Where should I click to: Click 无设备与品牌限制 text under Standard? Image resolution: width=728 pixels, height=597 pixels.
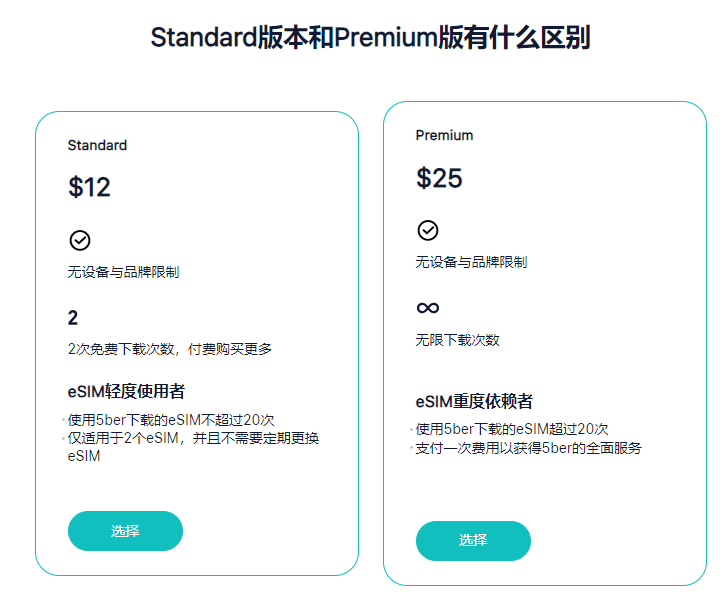[x=123, y=272]
